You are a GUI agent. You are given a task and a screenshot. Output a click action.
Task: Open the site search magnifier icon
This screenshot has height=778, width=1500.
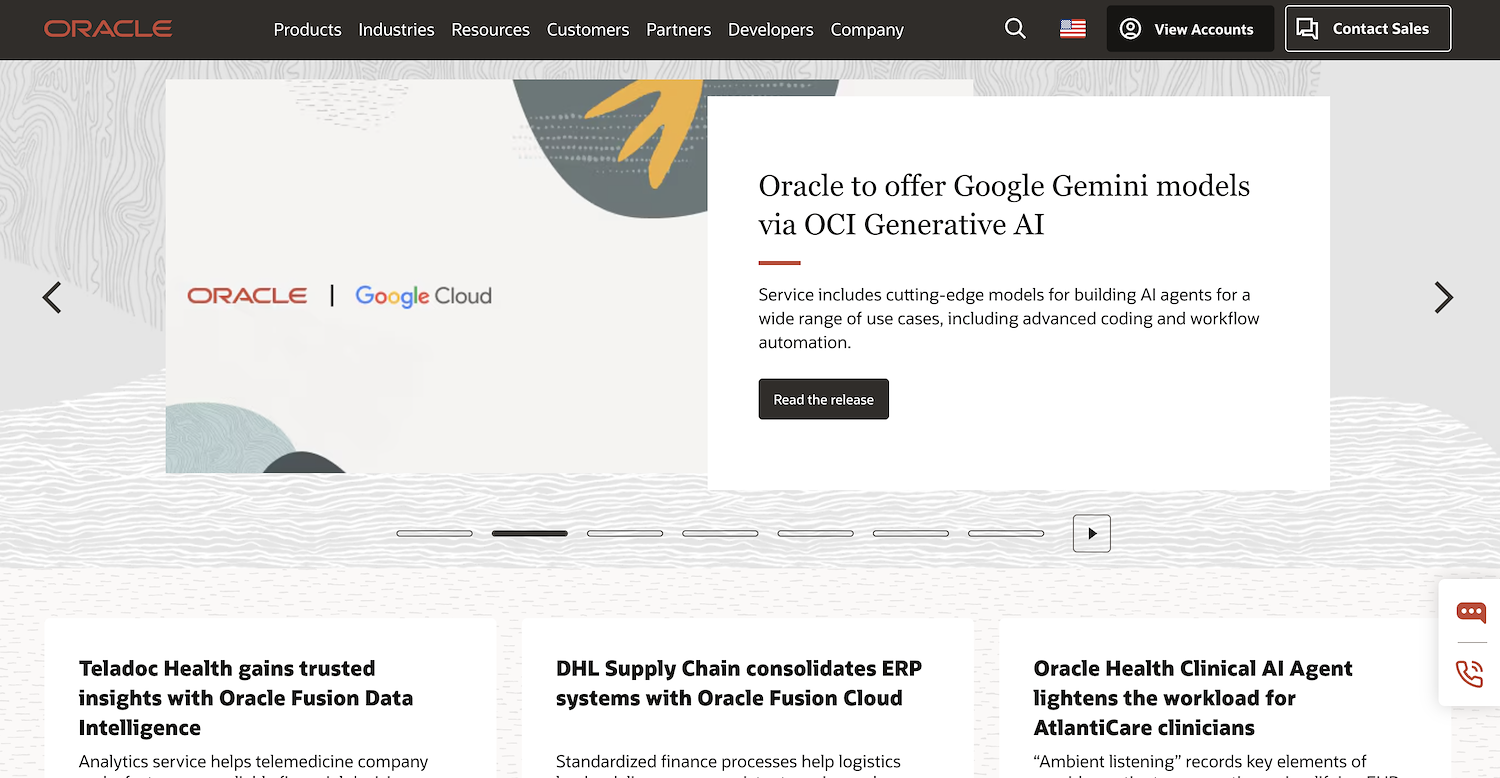click(x=1015, y=29)
